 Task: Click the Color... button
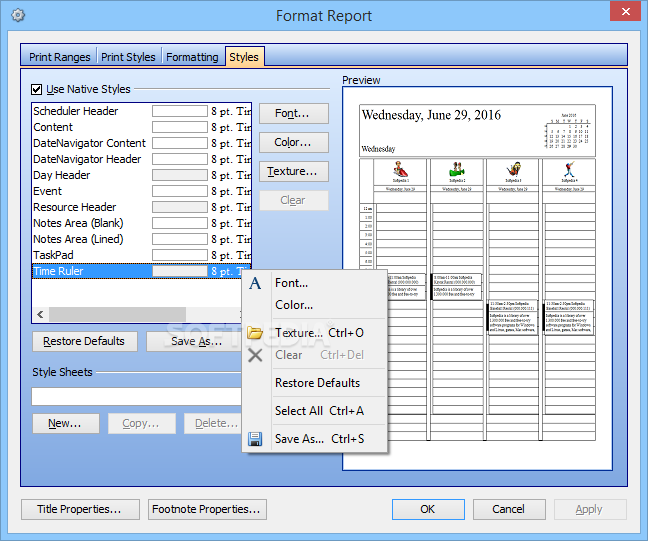pyautogui.click(x=294, y=142)
